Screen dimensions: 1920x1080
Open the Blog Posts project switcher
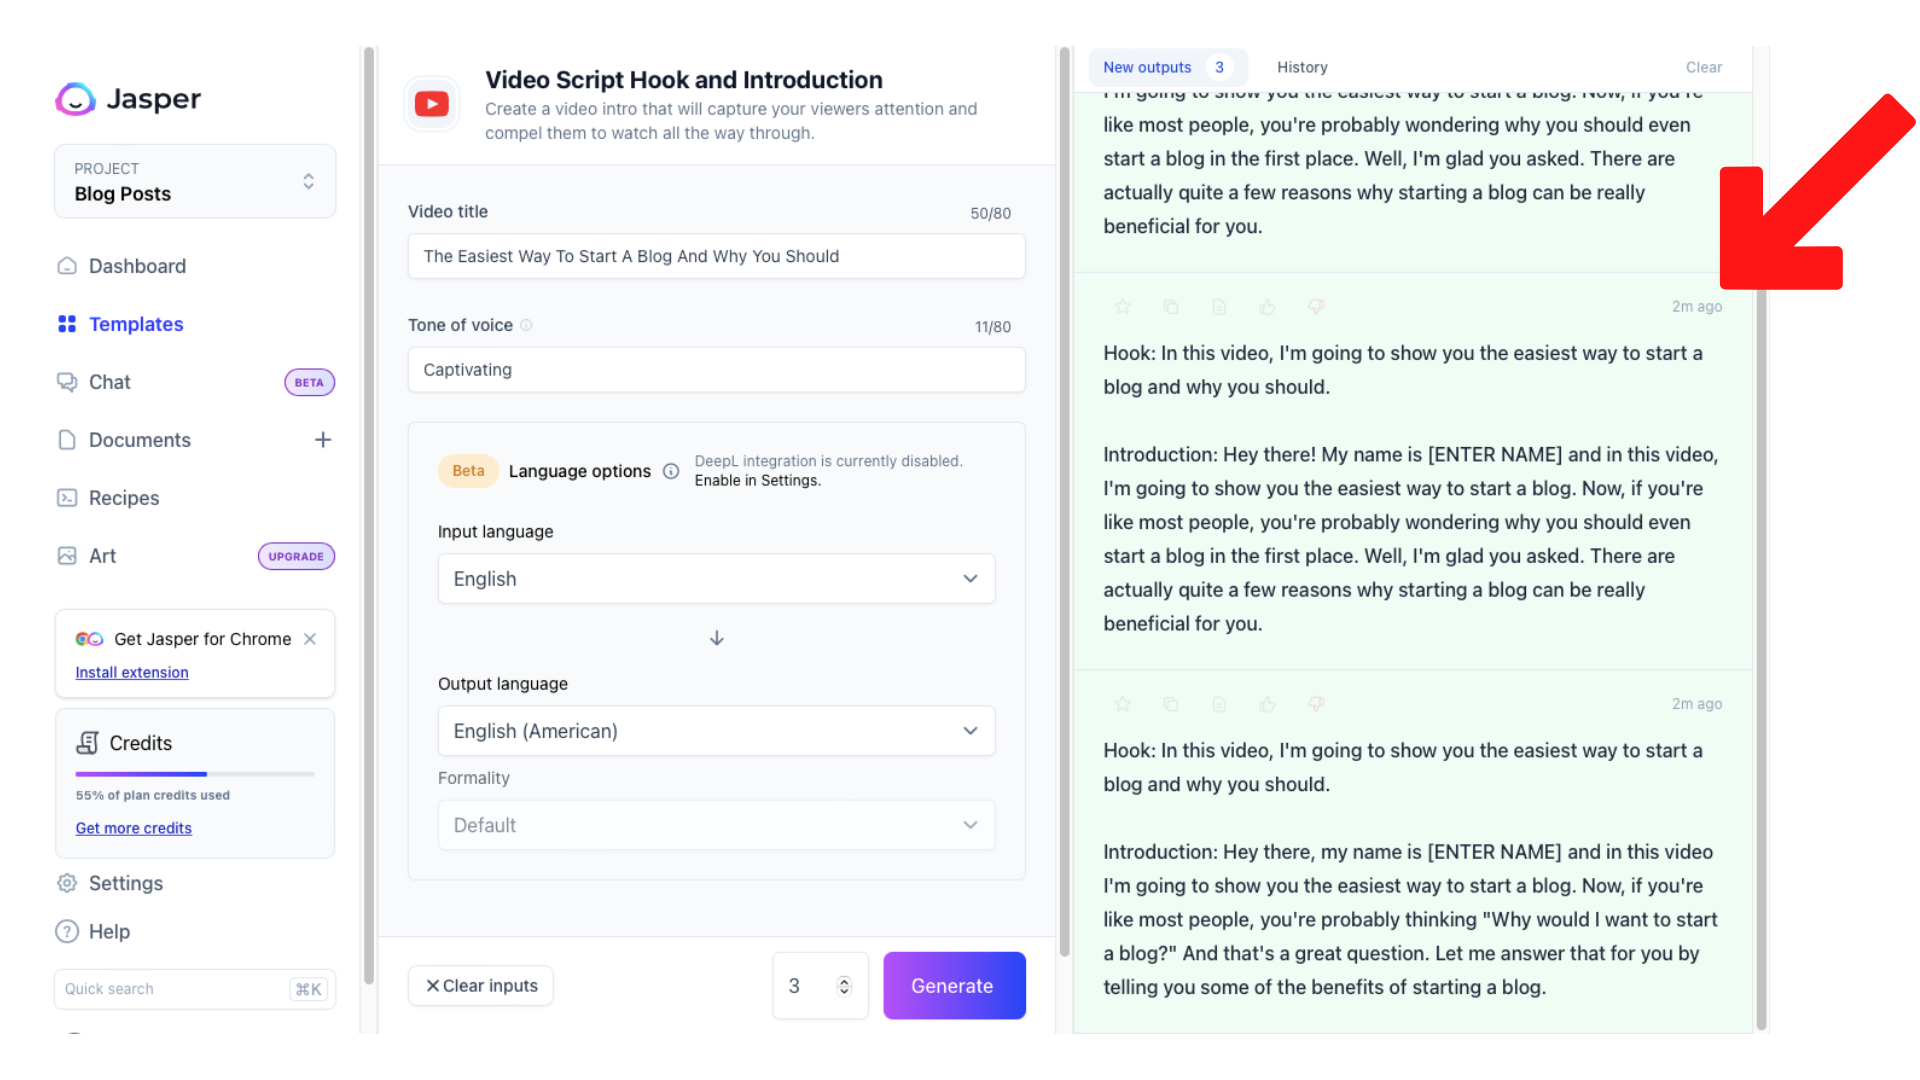pyautogui.click(x=308, y=181)
